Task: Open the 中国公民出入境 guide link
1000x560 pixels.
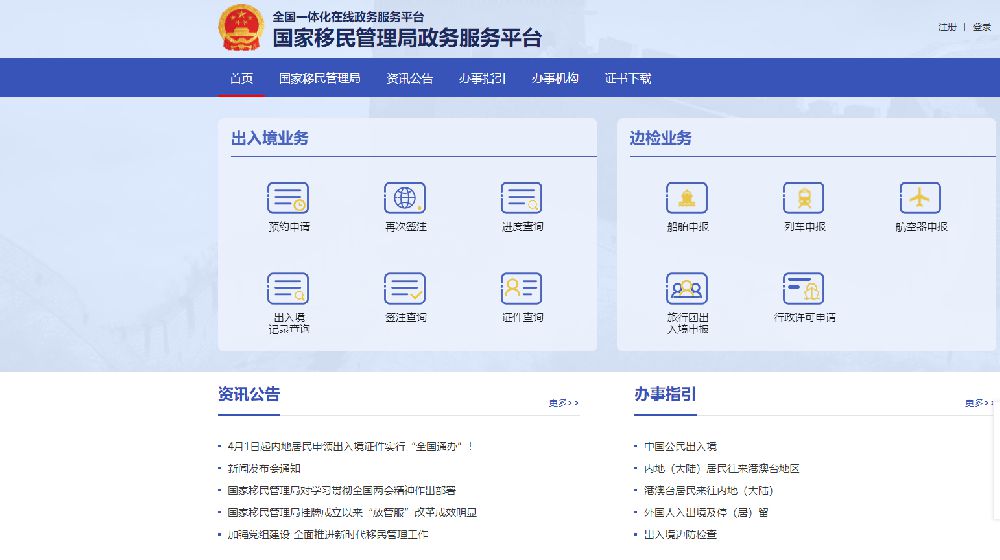Action: coord(680,446)
